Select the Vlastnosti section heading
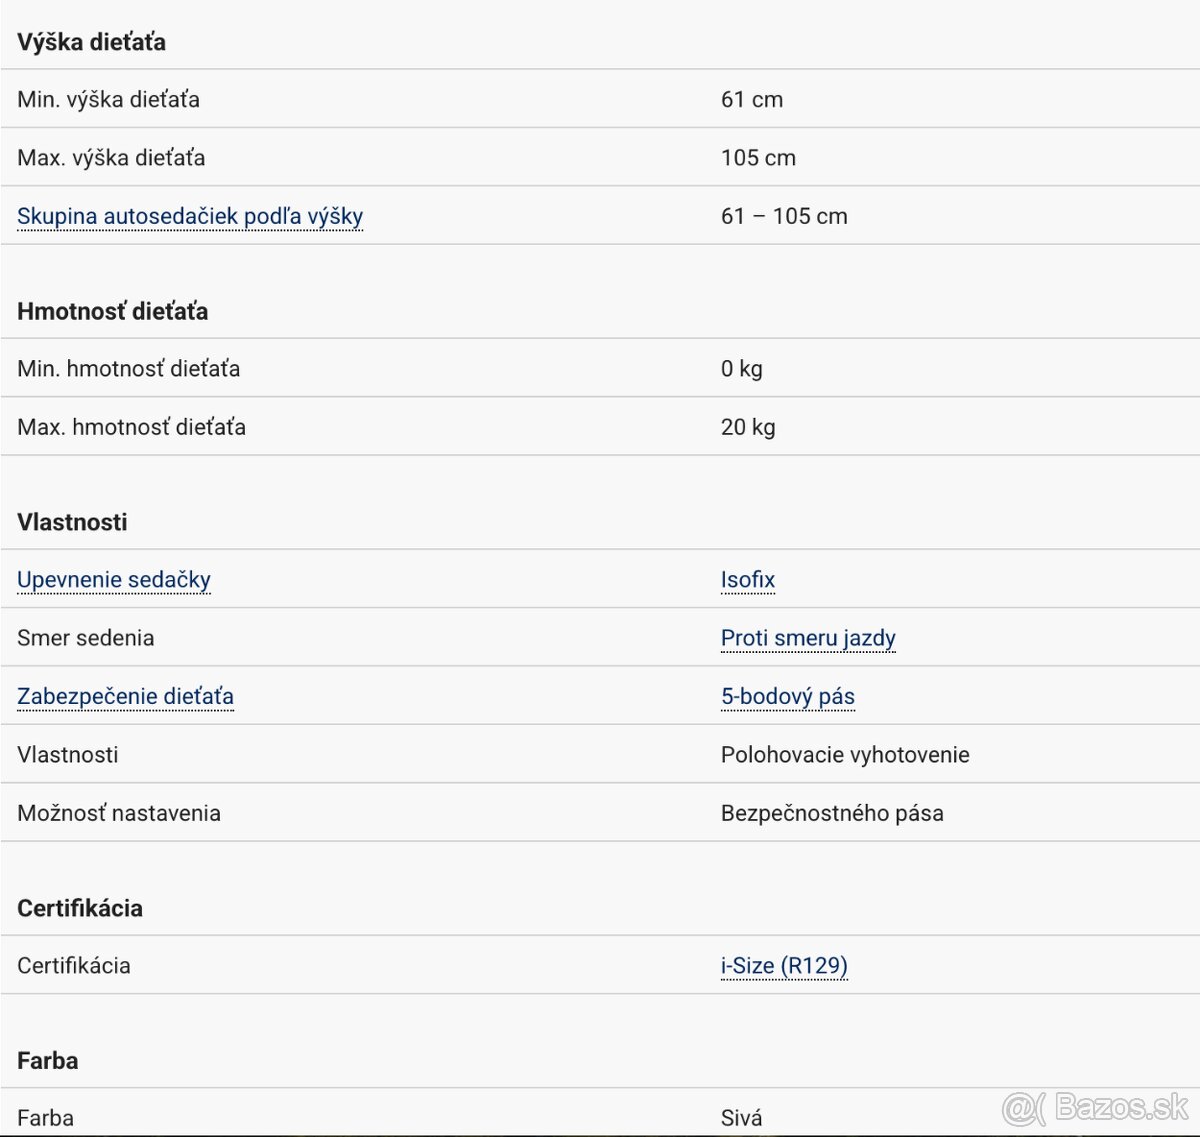Image resolution: width=1200 pixels, height=1137 pixels. pyautogui.click(x=72, y=522)
